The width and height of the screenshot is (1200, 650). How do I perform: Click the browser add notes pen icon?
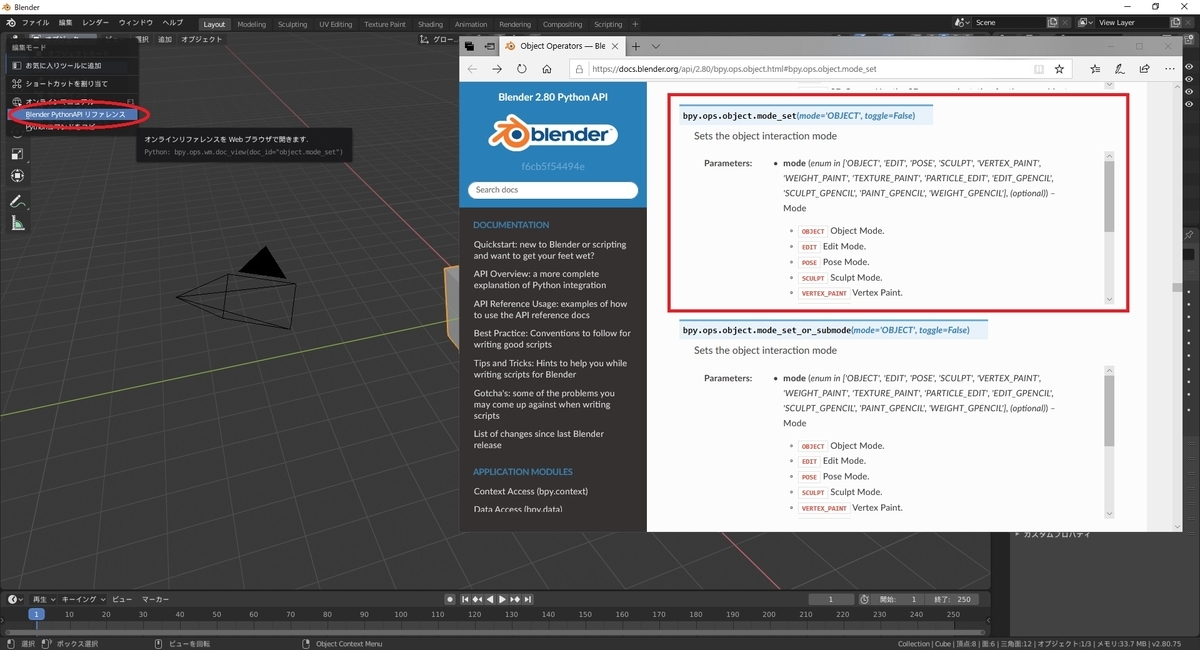click(1119, 69)
